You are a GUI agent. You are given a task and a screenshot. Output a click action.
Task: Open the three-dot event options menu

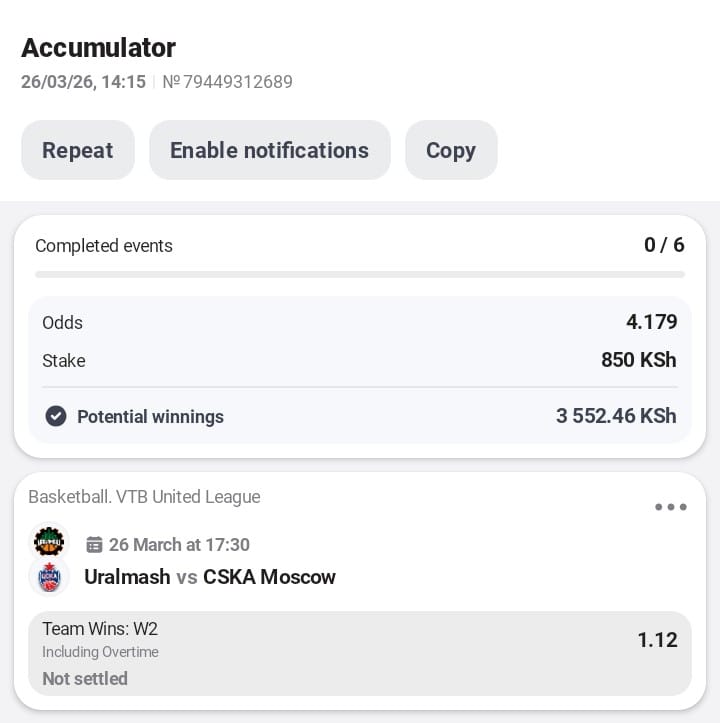coord(670,507)
